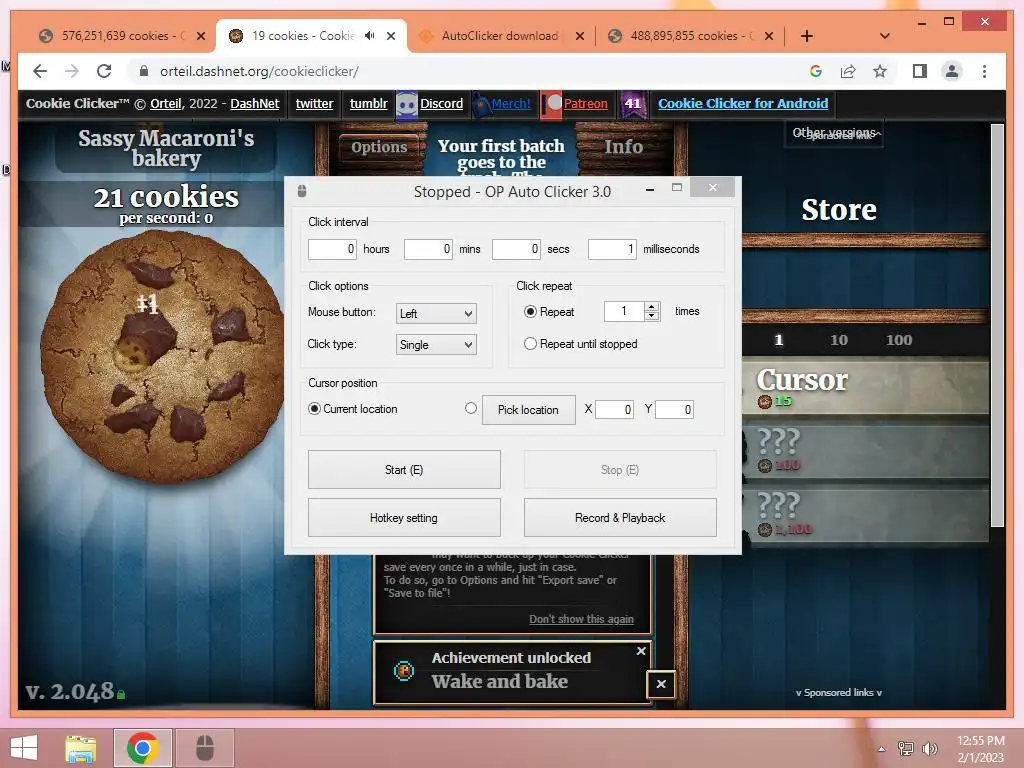Click the network tray icon
The height and width of the screenshot is (768, 1024).
pos(906,749)
